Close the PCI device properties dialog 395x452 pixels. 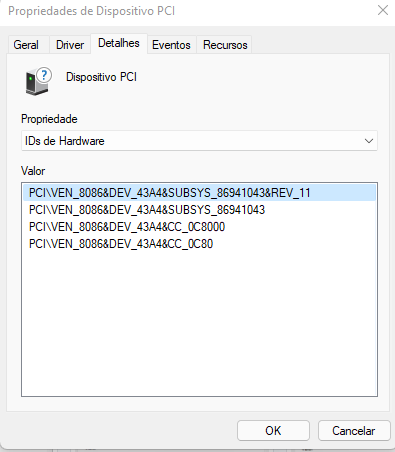383,10
